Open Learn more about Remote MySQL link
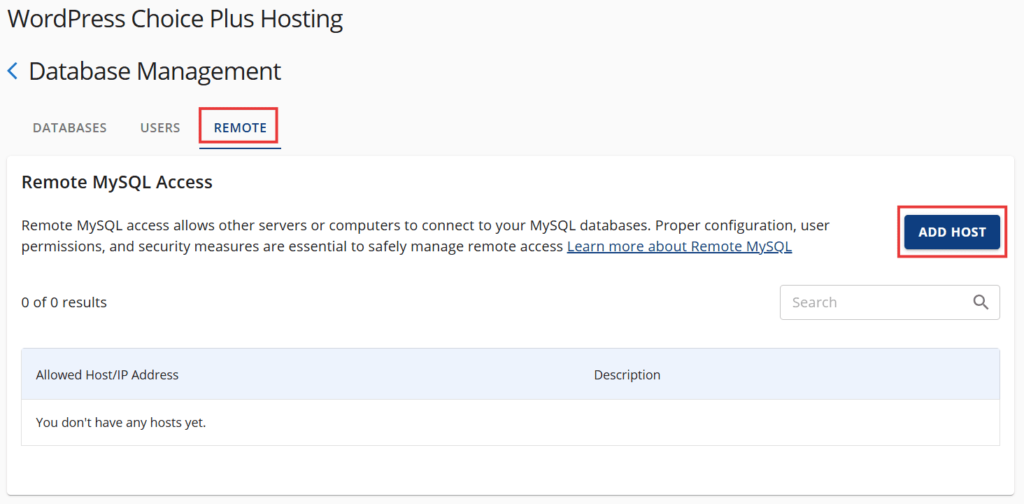Screen dimensions: 1024x504 click(679, 246)
